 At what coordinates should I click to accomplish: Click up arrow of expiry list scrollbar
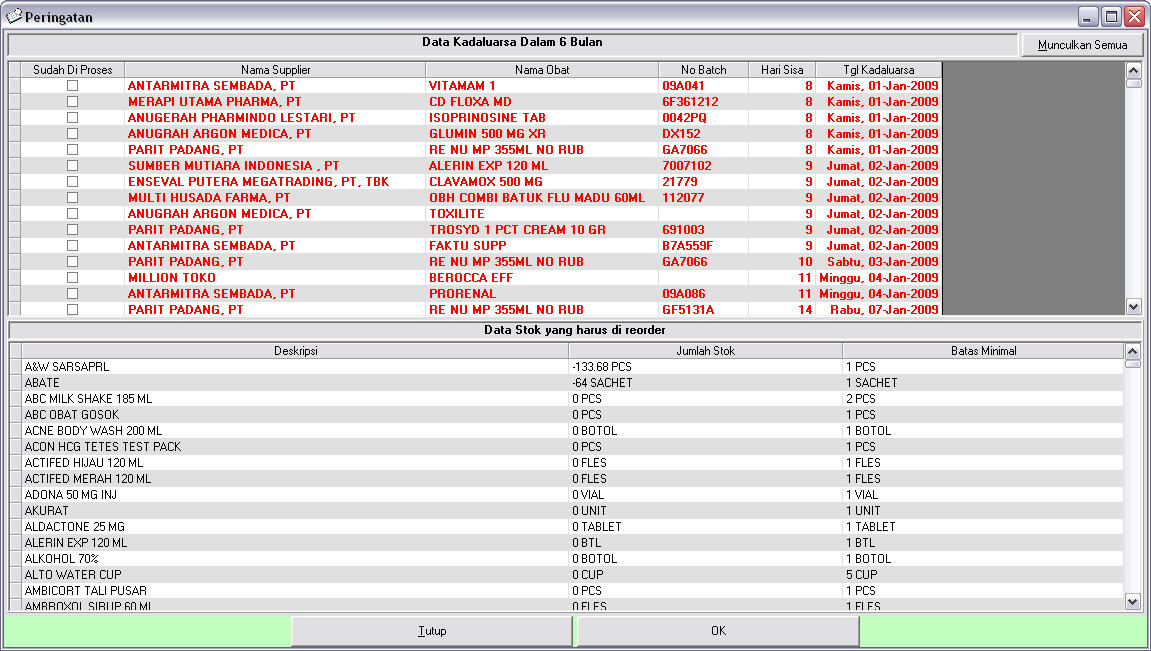click(x=1133, y=70)
